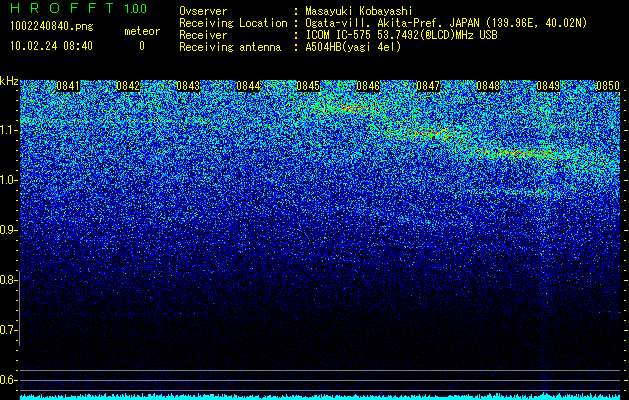
Task: Click the 0844 time marker
Action: tap(248, 86)
